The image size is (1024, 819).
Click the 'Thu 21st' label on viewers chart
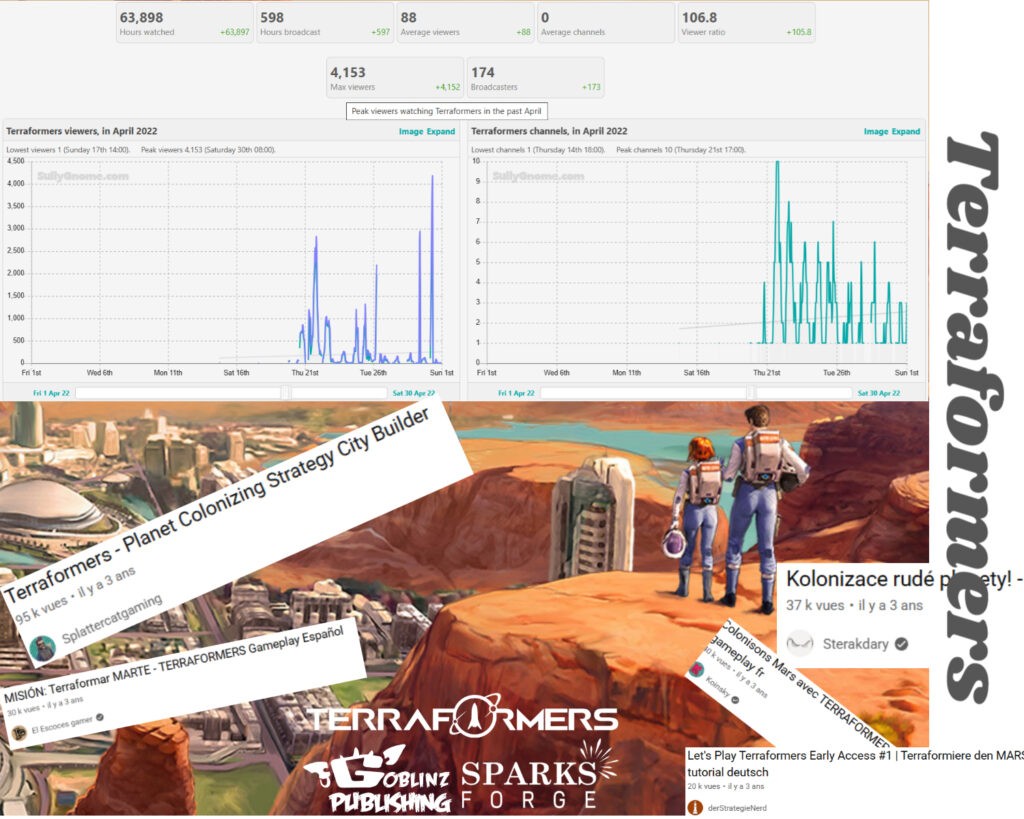pyautogui.click(x=305, y=373)
